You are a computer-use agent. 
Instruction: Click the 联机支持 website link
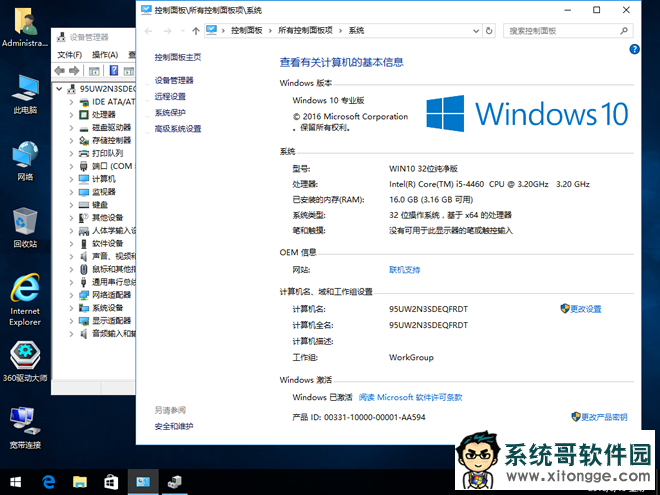click(x=405, y=270)
